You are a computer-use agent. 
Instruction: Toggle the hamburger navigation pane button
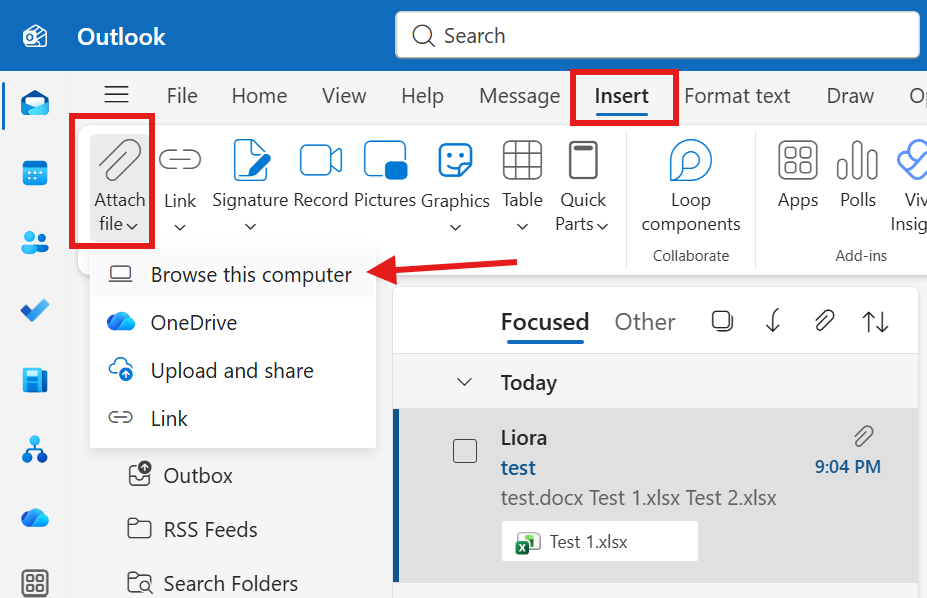pos(116,95)
